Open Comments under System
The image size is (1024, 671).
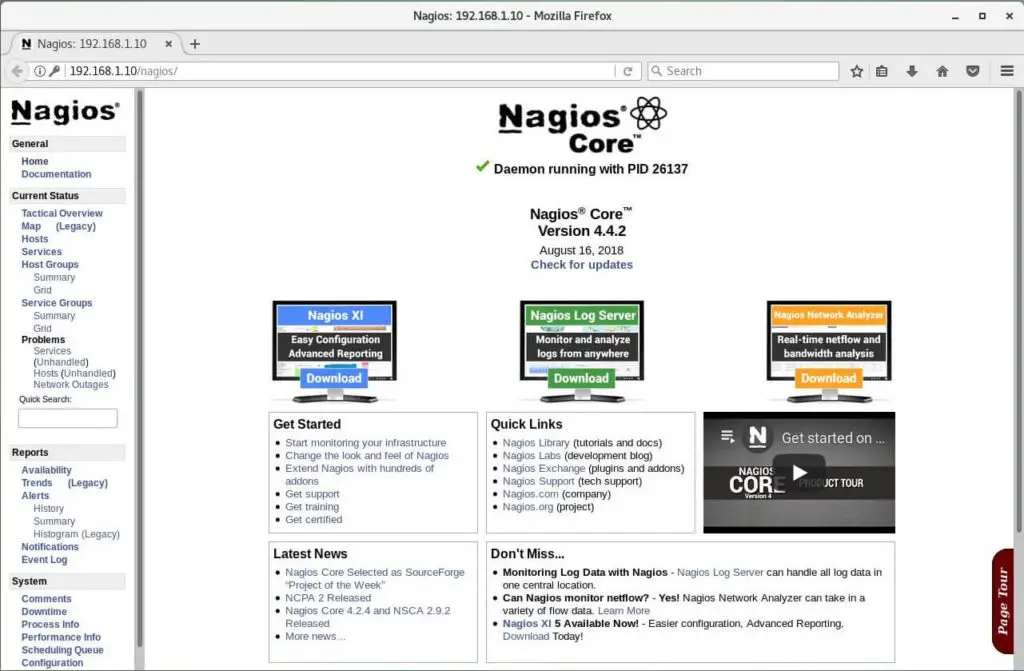46,599
